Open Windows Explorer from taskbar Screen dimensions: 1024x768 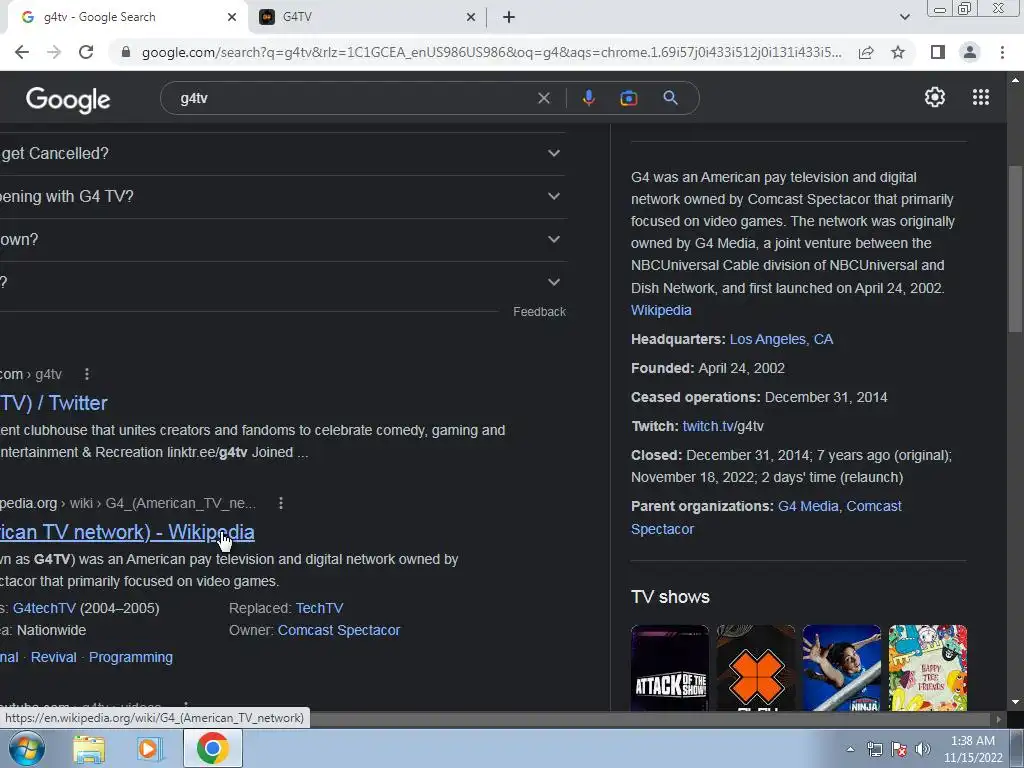(x=89, y=749)
